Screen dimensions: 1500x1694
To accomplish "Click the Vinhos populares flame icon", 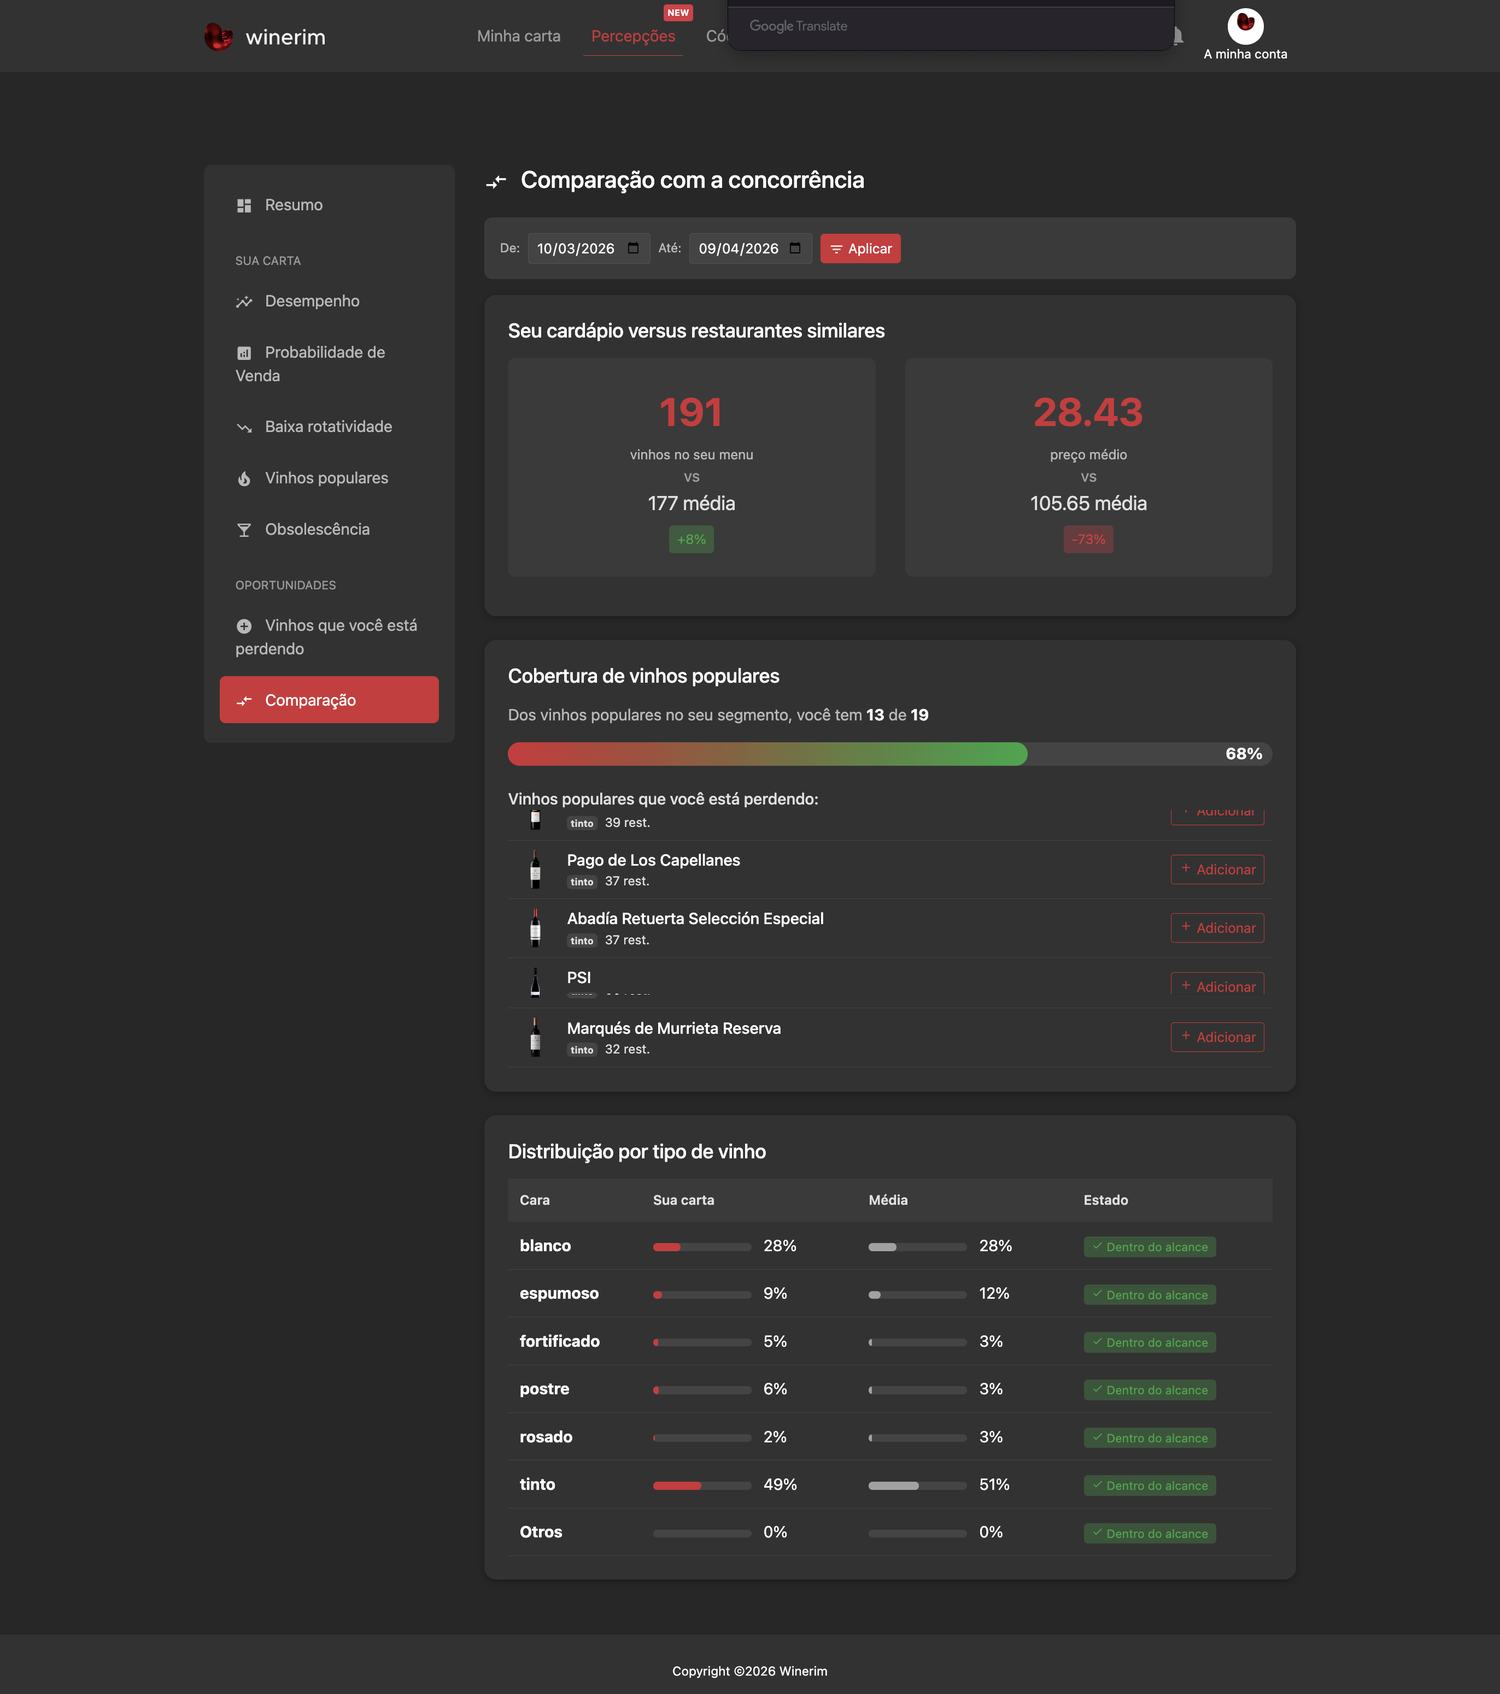I will (x=244, y=479).
